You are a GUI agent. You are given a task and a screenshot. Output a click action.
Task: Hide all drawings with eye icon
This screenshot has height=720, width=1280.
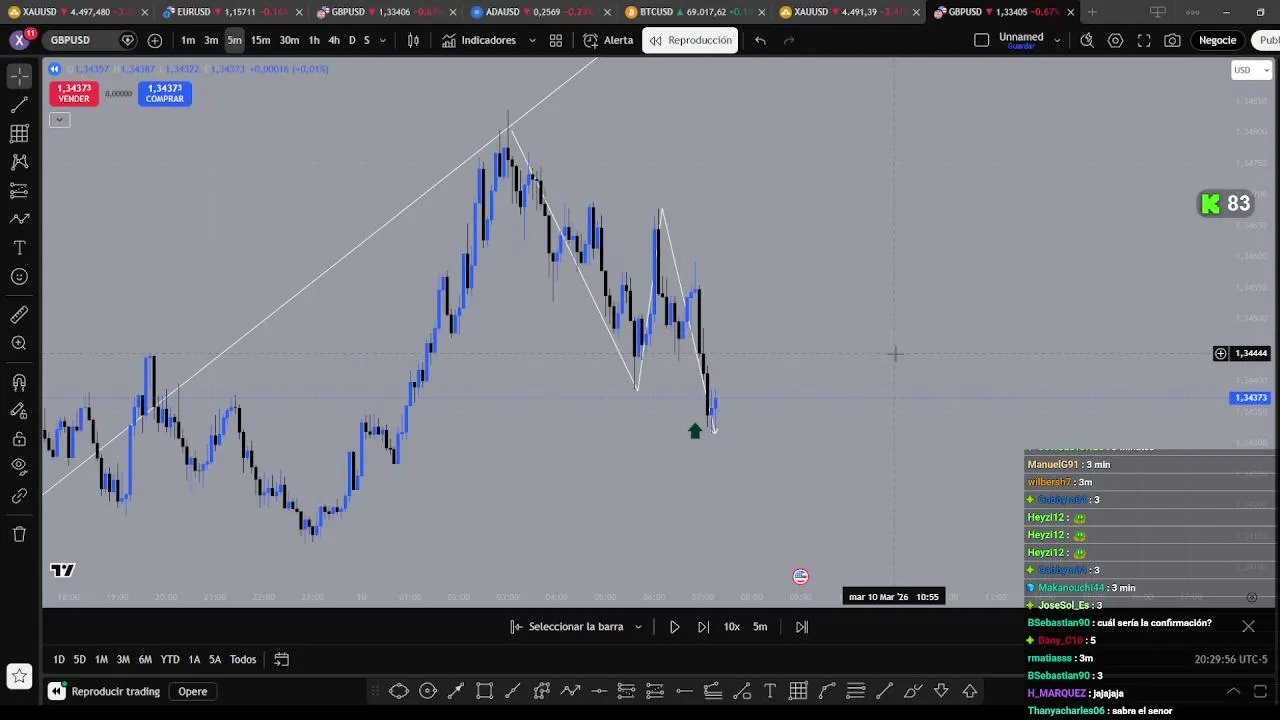pos(19,466)
